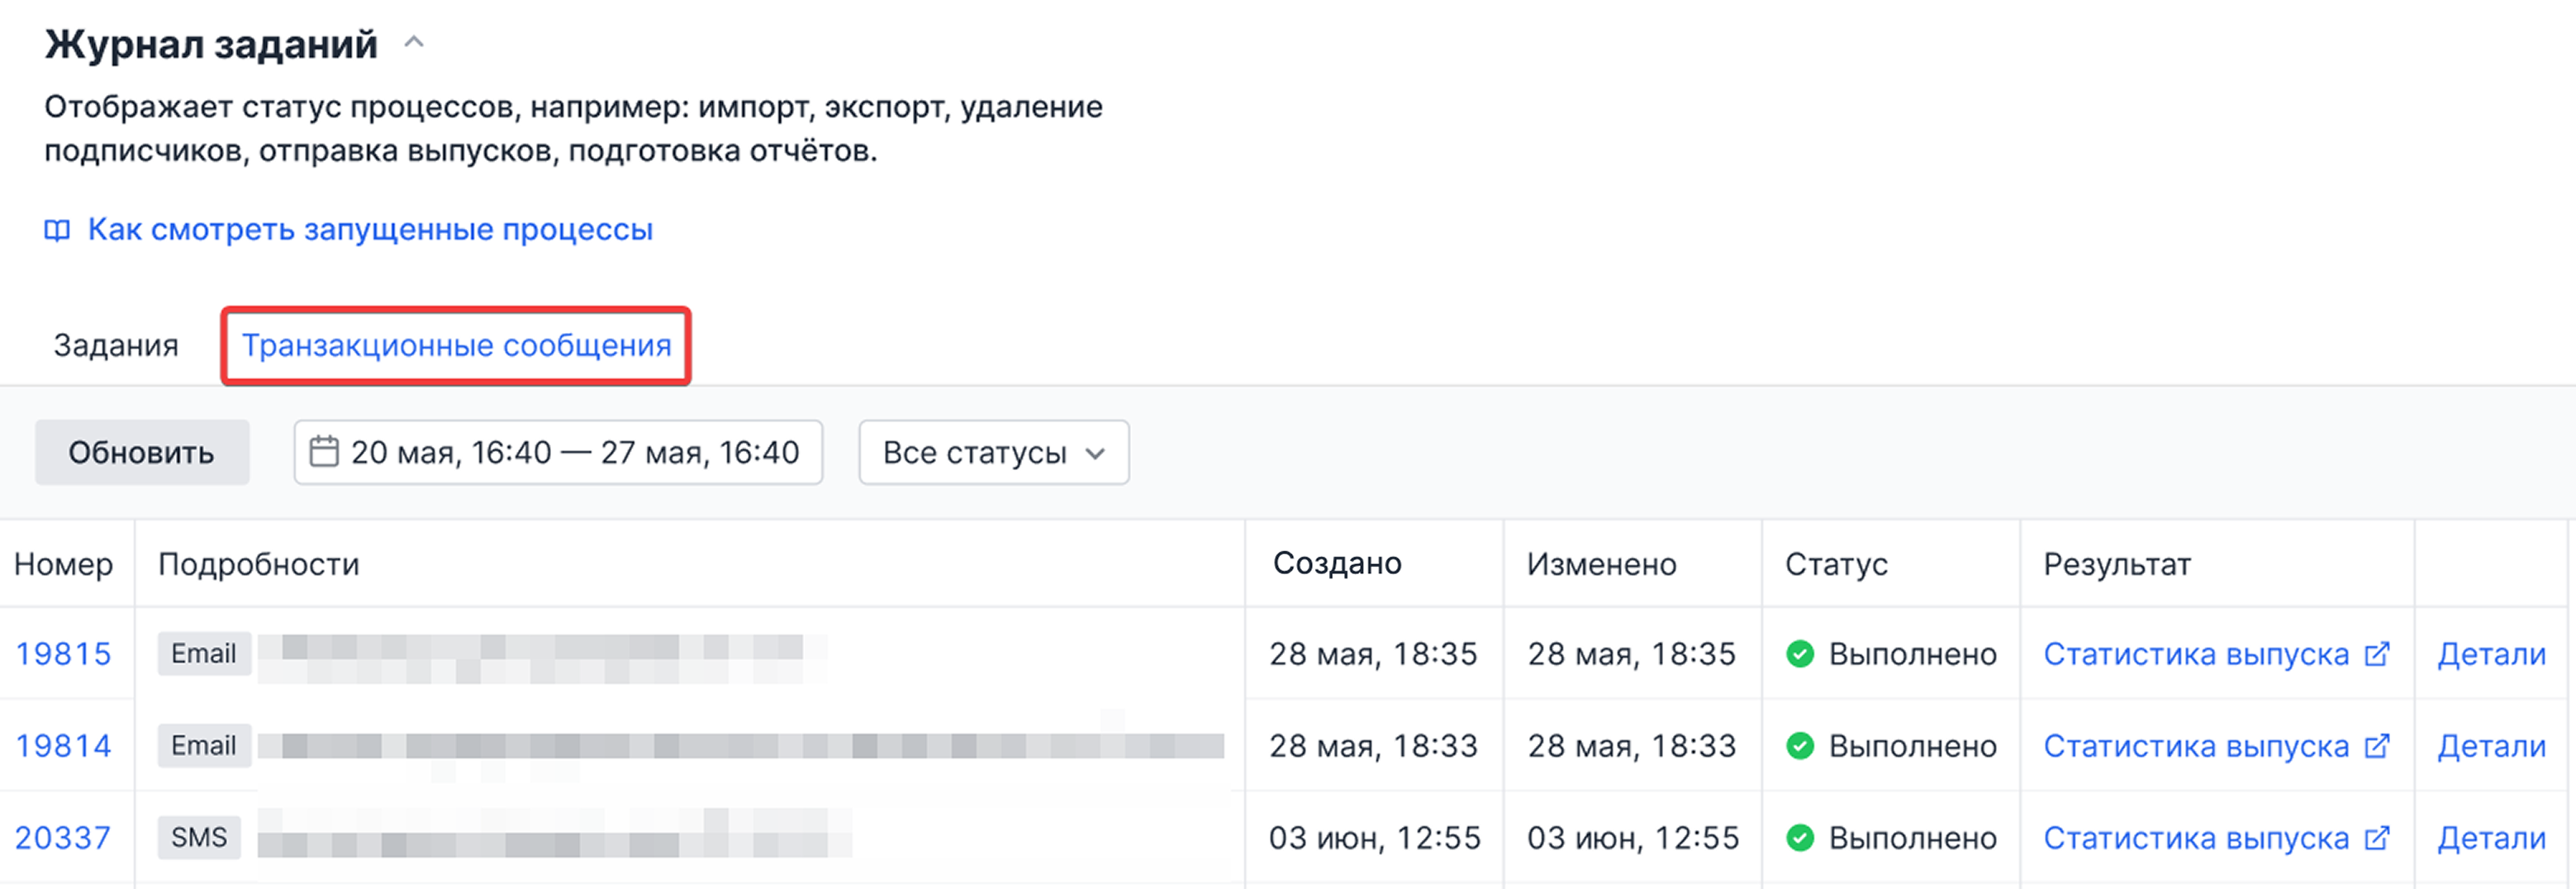The image size is (2576, 889).
Task: Open Как смотреть запущенные процессы guide
Action: point(369,229)
